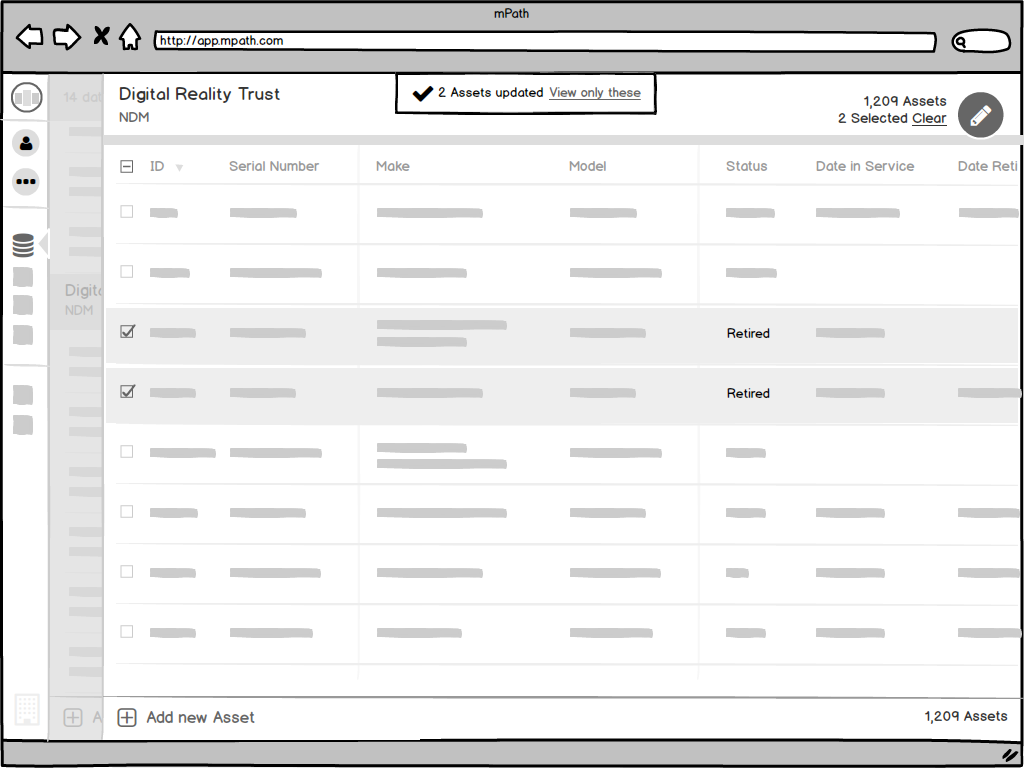Click the search magnifier icon

pyautogui.click(x=962, y=41)
